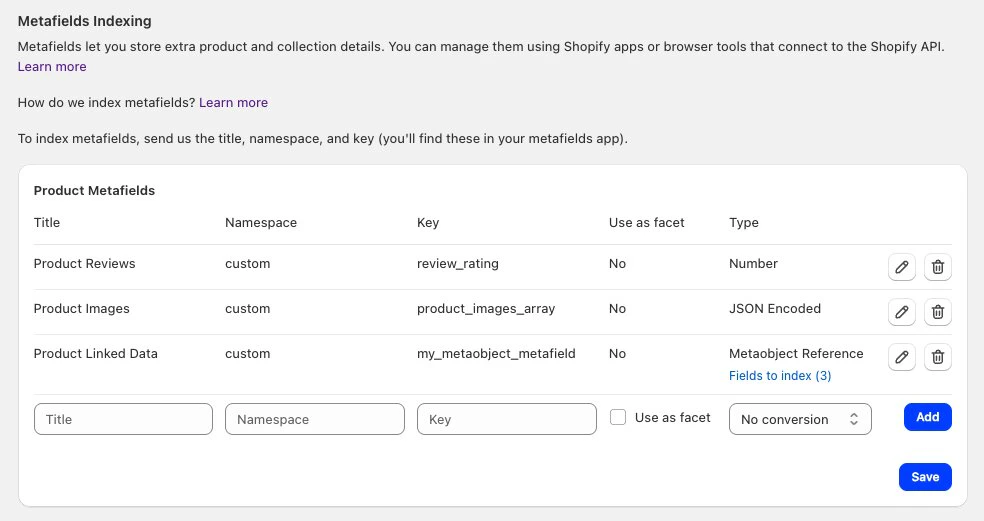Click custom namespace in Product Linked Data row
The image size is (984, 521).
pos(248,353)
